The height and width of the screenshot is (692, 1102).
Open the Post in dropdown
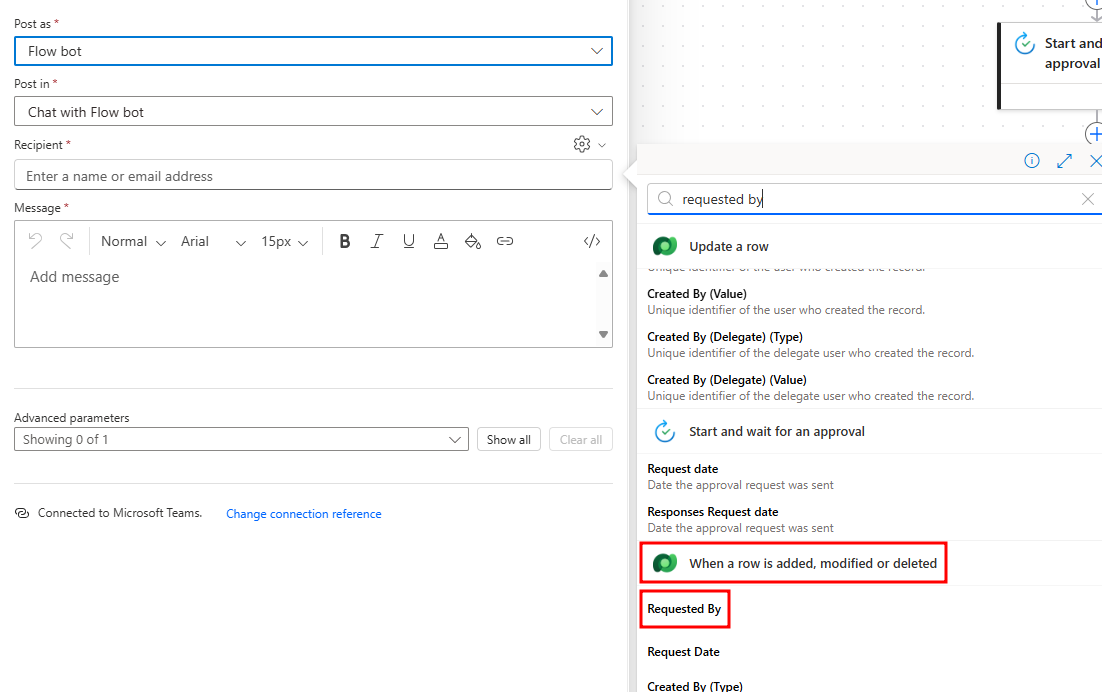(x=313, y=112)
